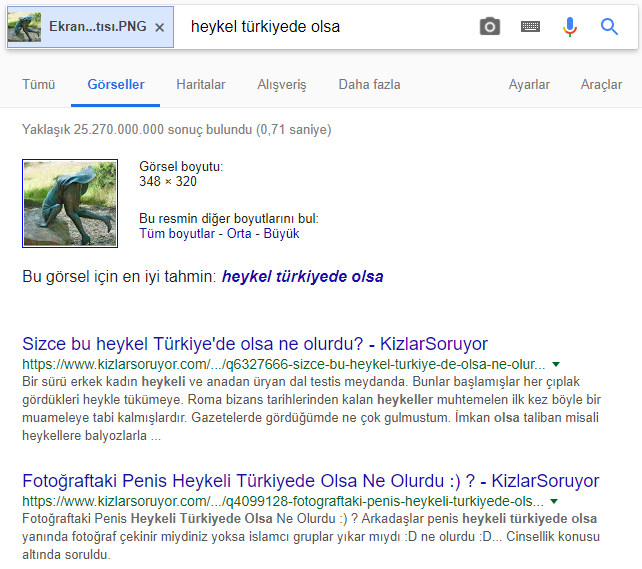Expand dropdown arrow beside q4099128 URL

click(554, 501)
